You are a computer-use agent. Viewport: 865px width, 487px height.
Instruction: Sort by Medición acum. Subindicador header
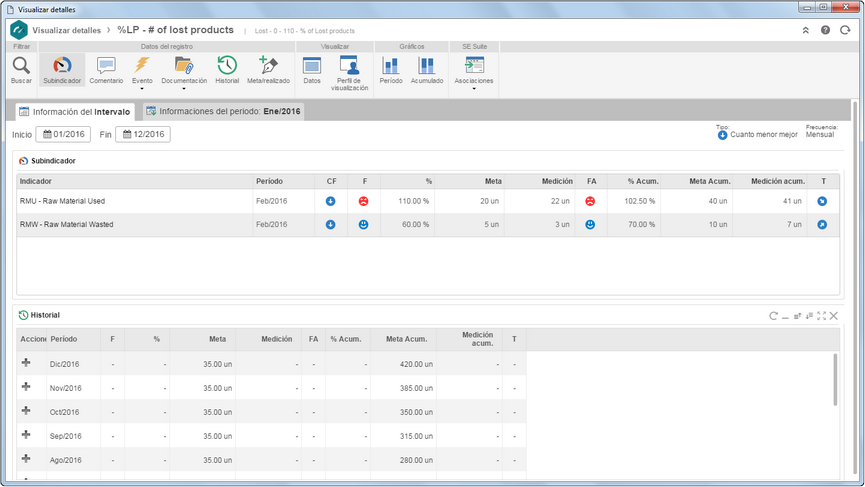click(770, 181)
